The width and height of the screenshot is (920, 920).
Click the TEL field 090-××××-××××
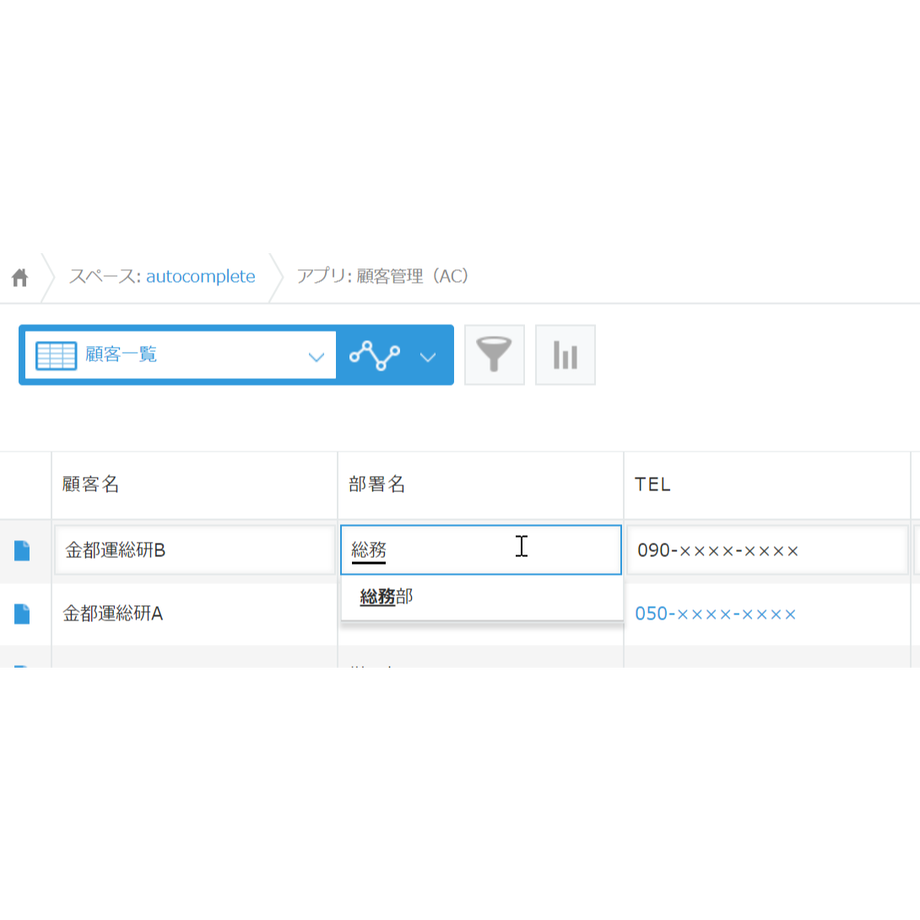767,550
